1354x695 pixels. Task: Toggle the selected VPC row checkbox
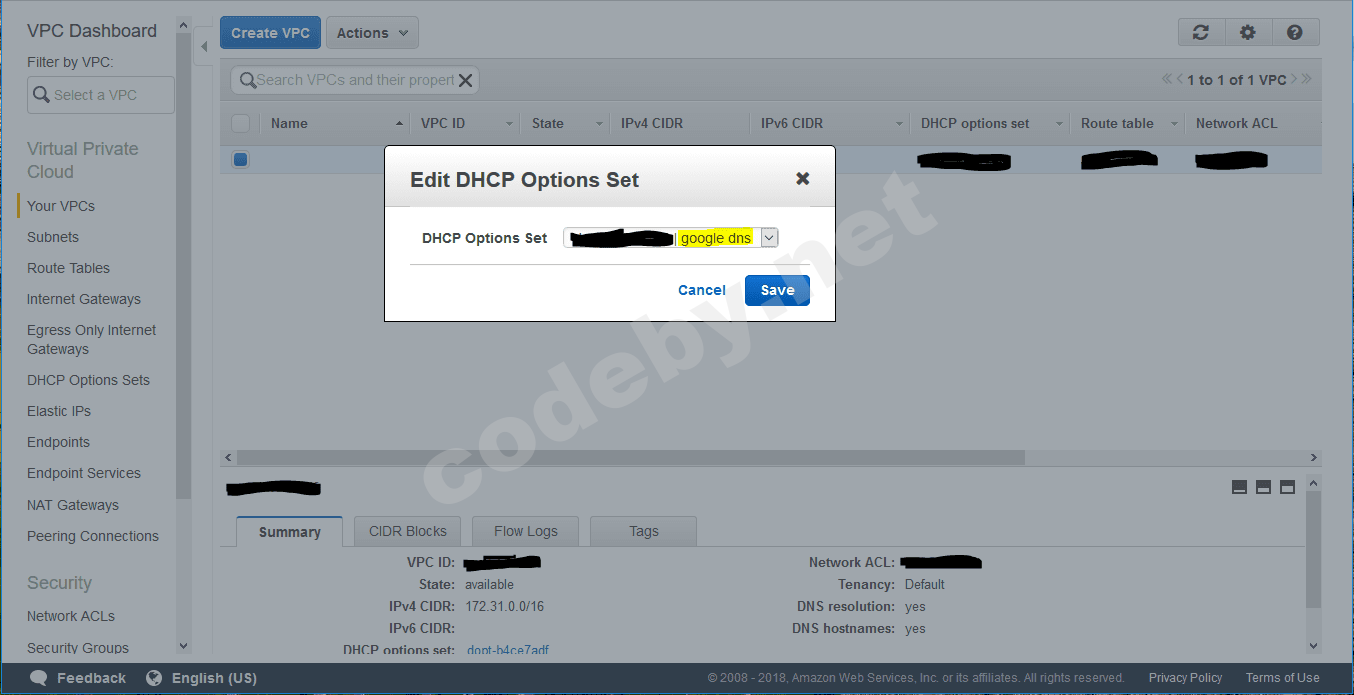[240, 159]
